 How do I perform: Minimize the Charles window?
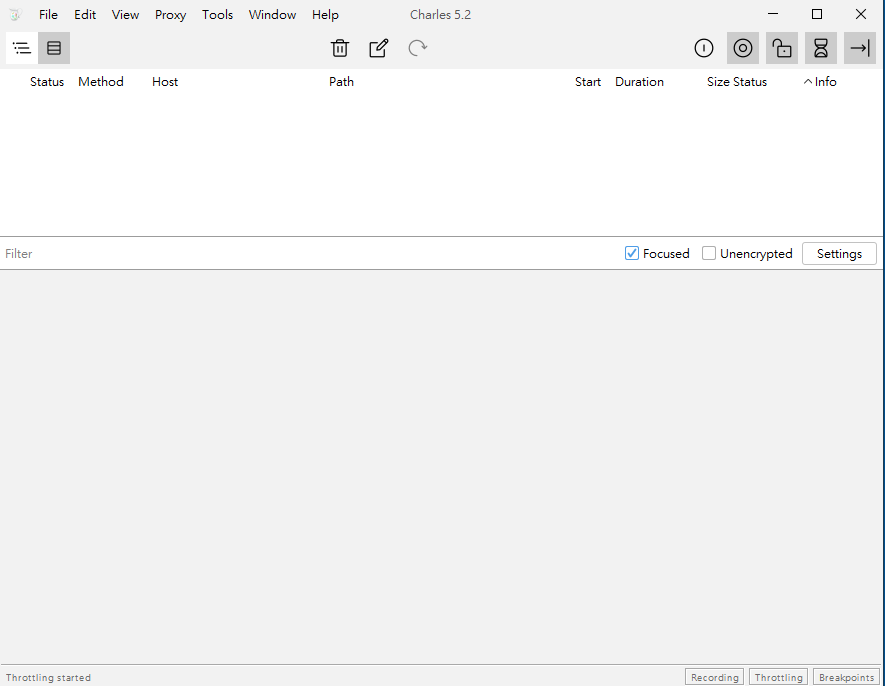click(773, 14)
